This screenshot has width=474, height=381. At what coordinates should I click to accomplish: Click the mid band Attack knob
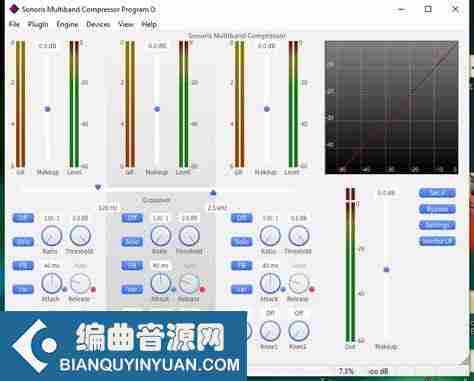(x=161, y=284)
